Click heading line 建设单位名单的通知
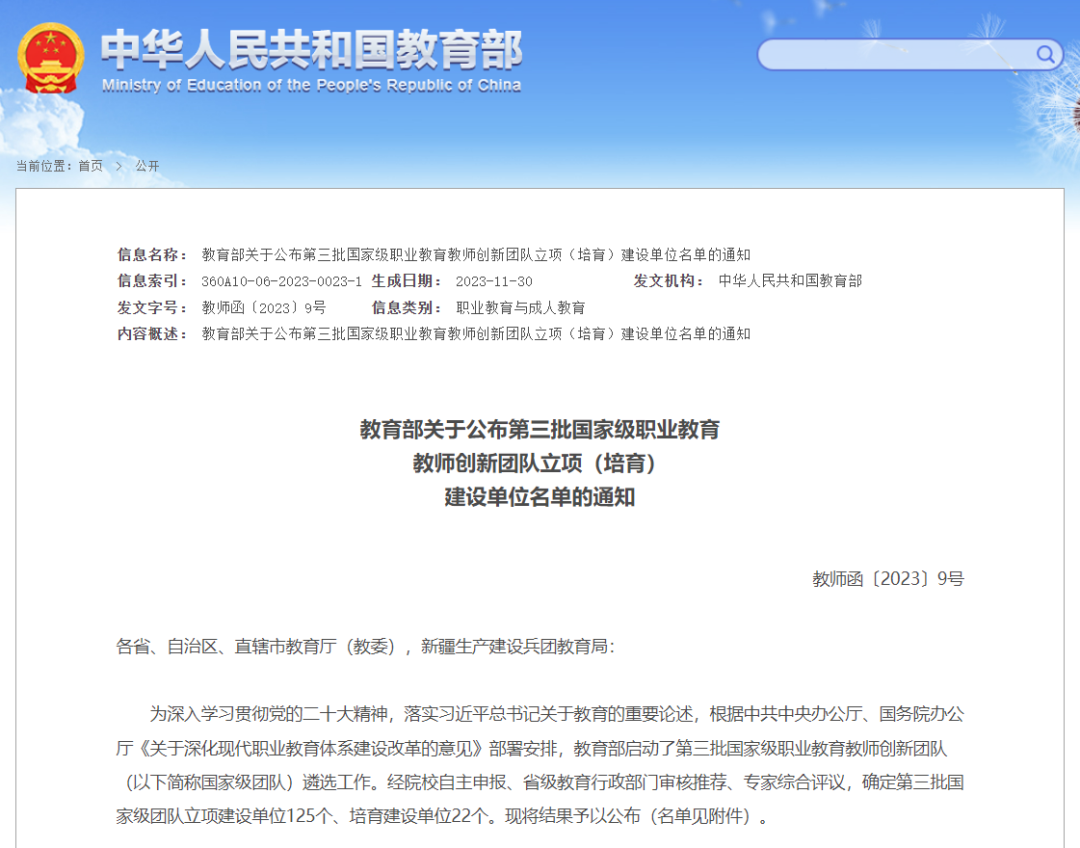The height and width of the screenshot is (848, 1080). point(540,497)
